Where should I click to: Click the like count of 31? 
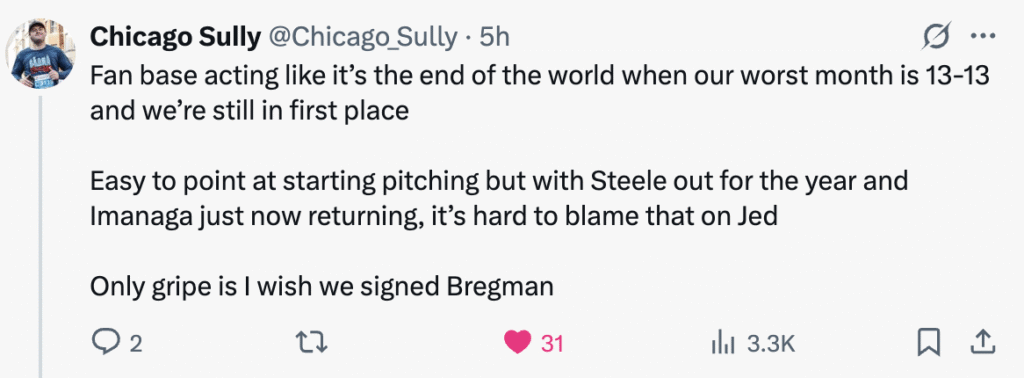coord(552,343)
